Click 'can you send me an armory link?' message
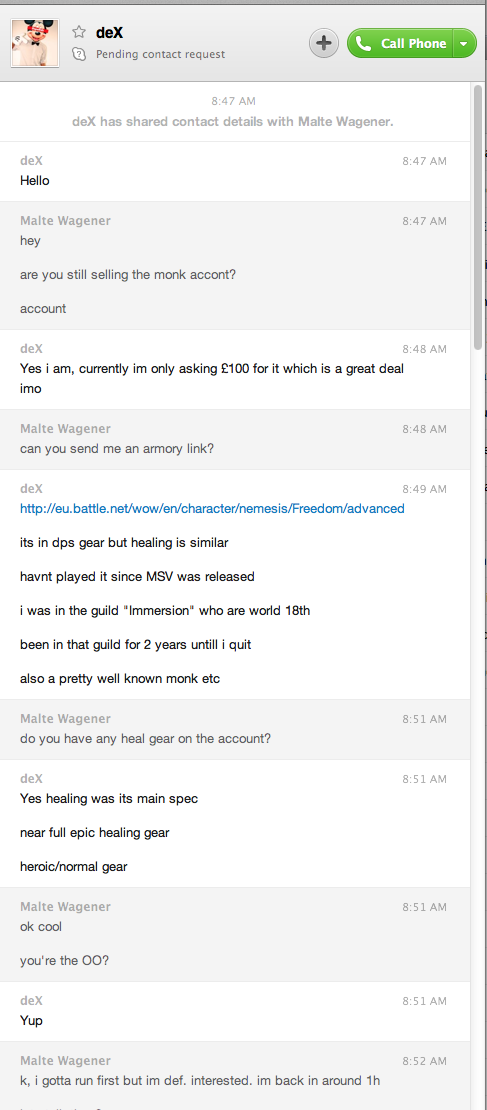Viewport: 487px width, 1110px height. tap(117, 448)
